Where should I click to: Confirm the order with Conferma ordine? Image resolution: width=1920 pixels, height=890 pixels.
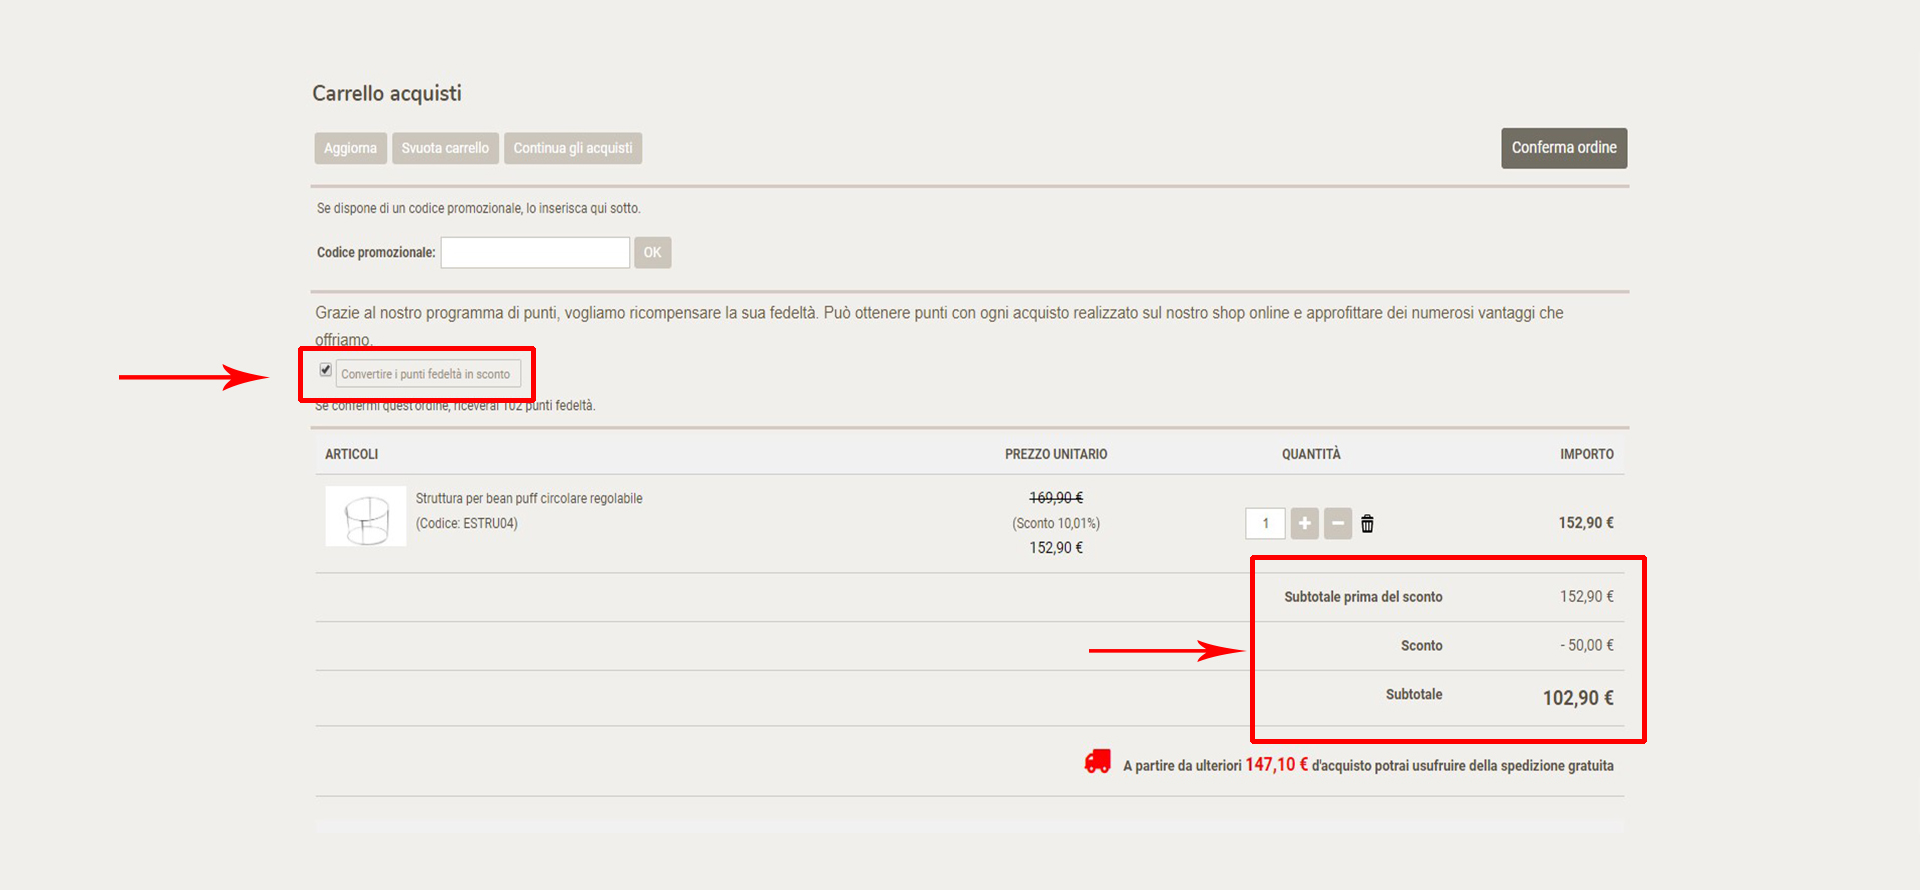(1563, 148)
